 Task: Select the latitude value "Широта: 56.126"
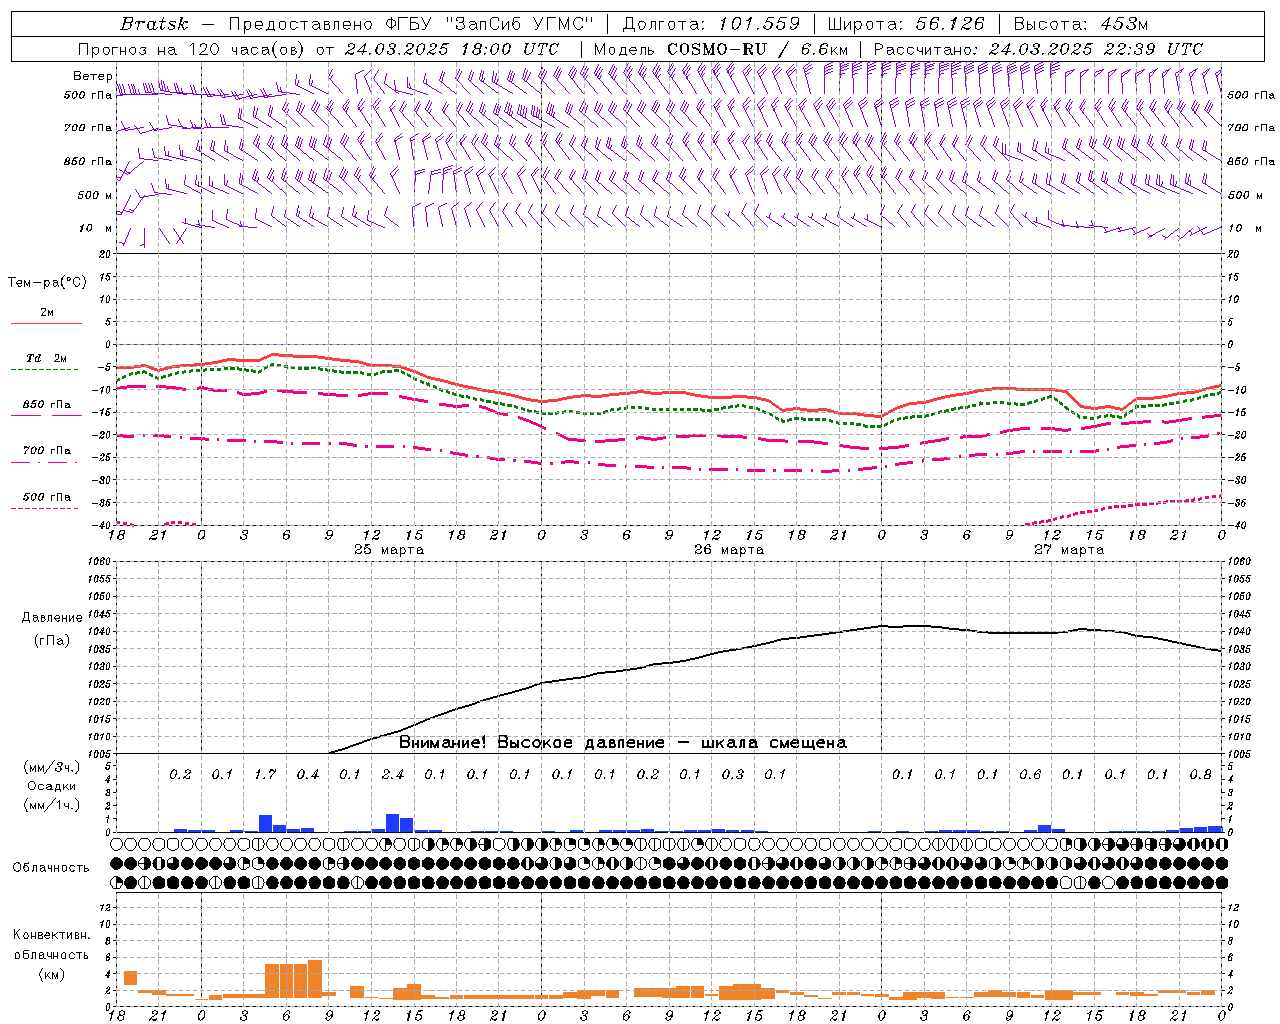tap(906, 23)
